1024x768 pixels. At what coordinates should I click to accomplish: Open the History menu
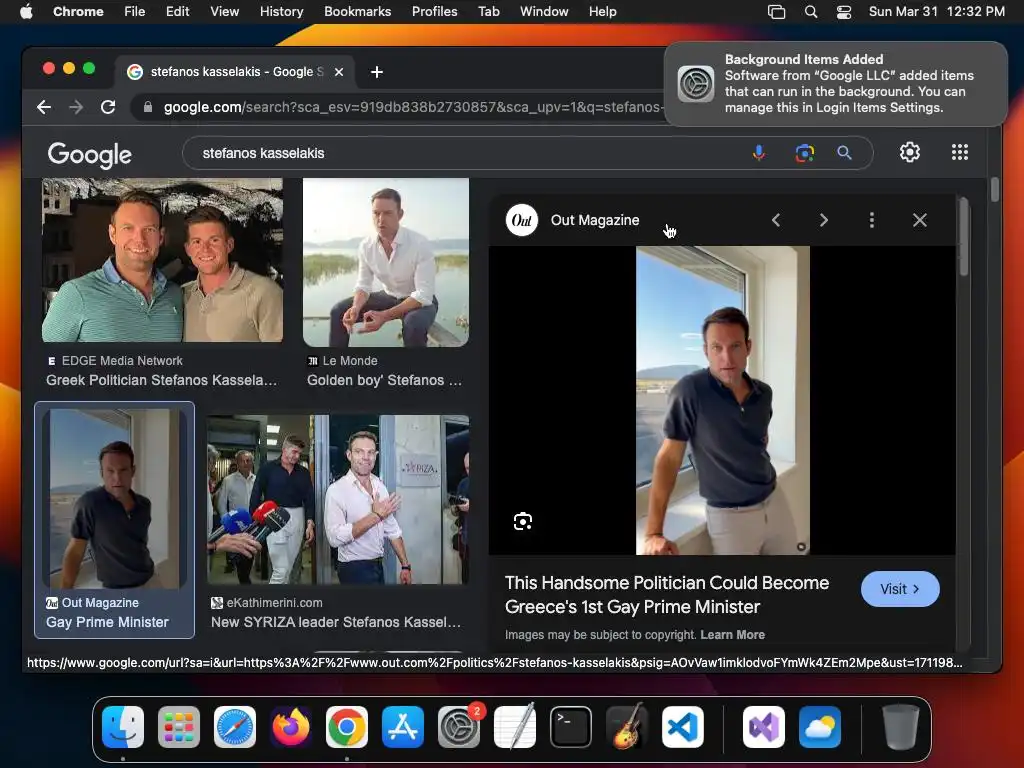(281, 11)
